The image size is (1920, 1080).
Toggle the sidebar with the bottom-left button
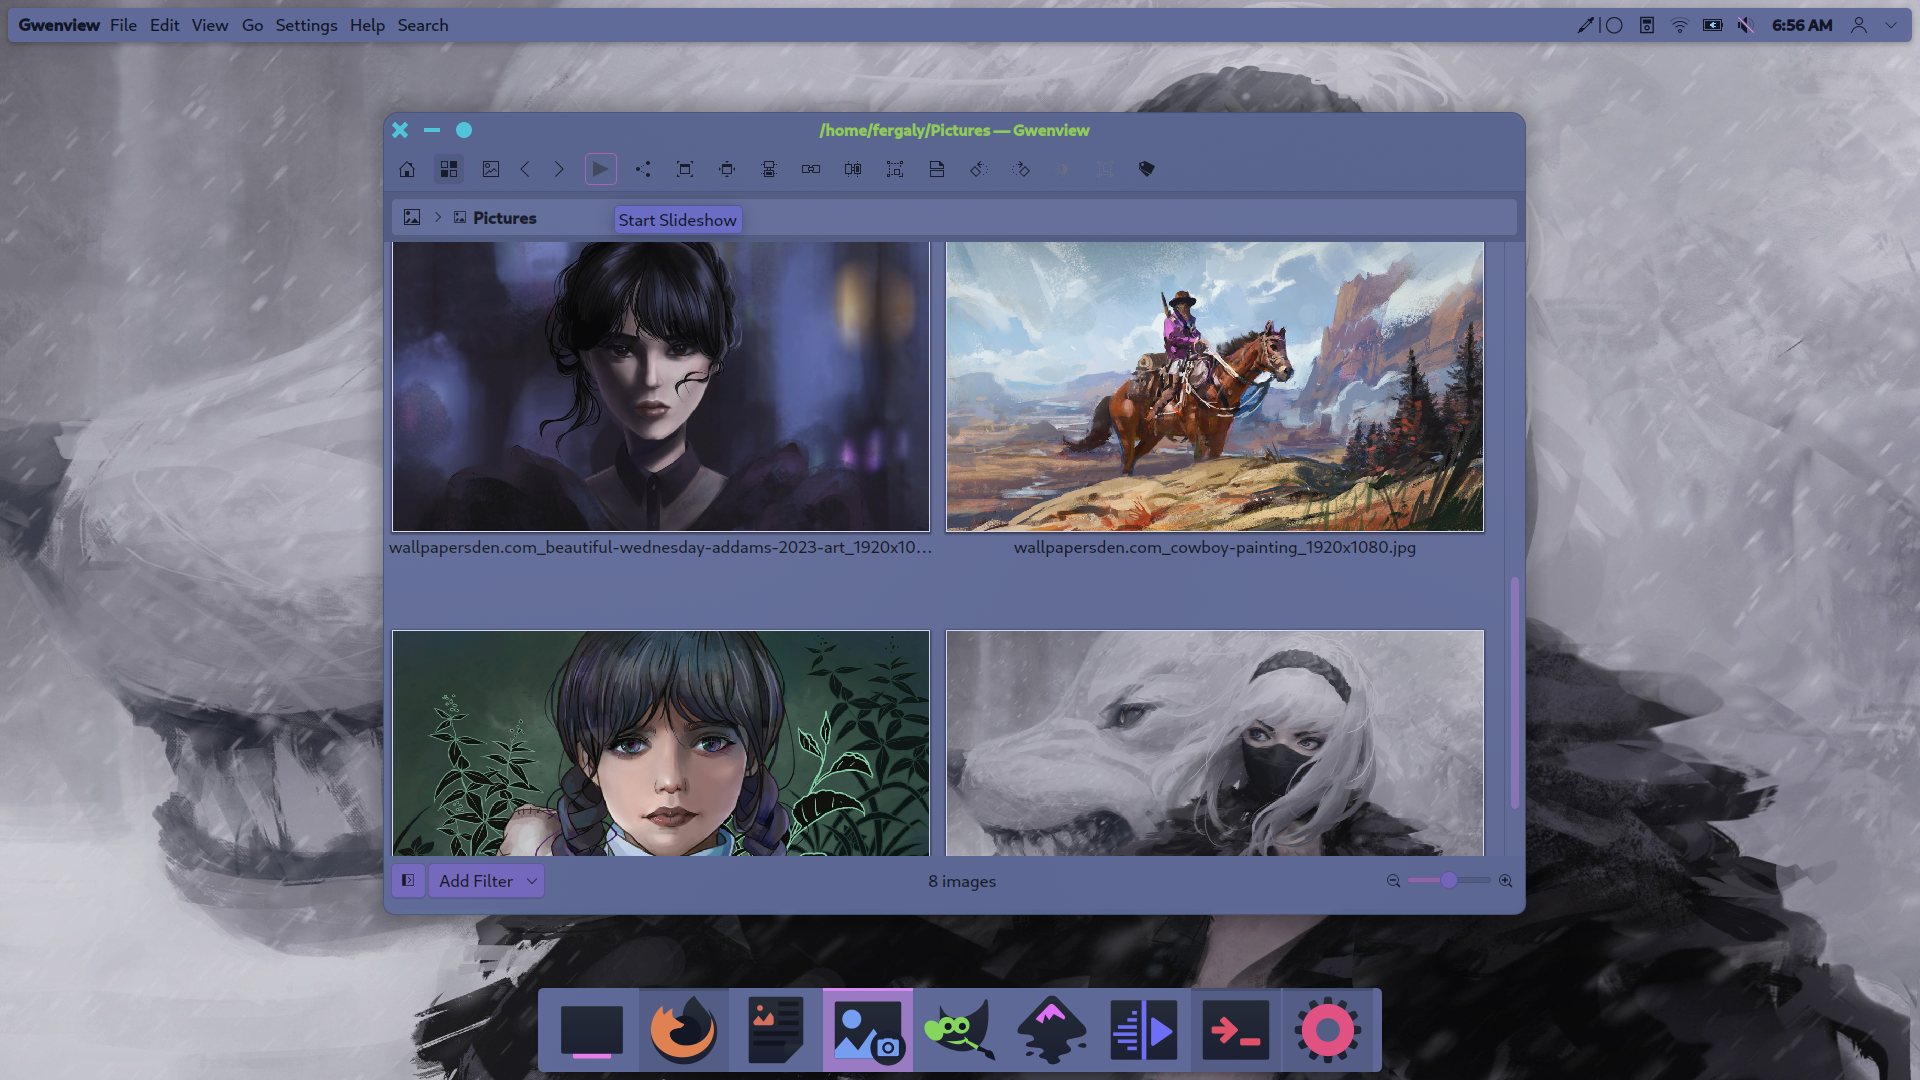408,880
